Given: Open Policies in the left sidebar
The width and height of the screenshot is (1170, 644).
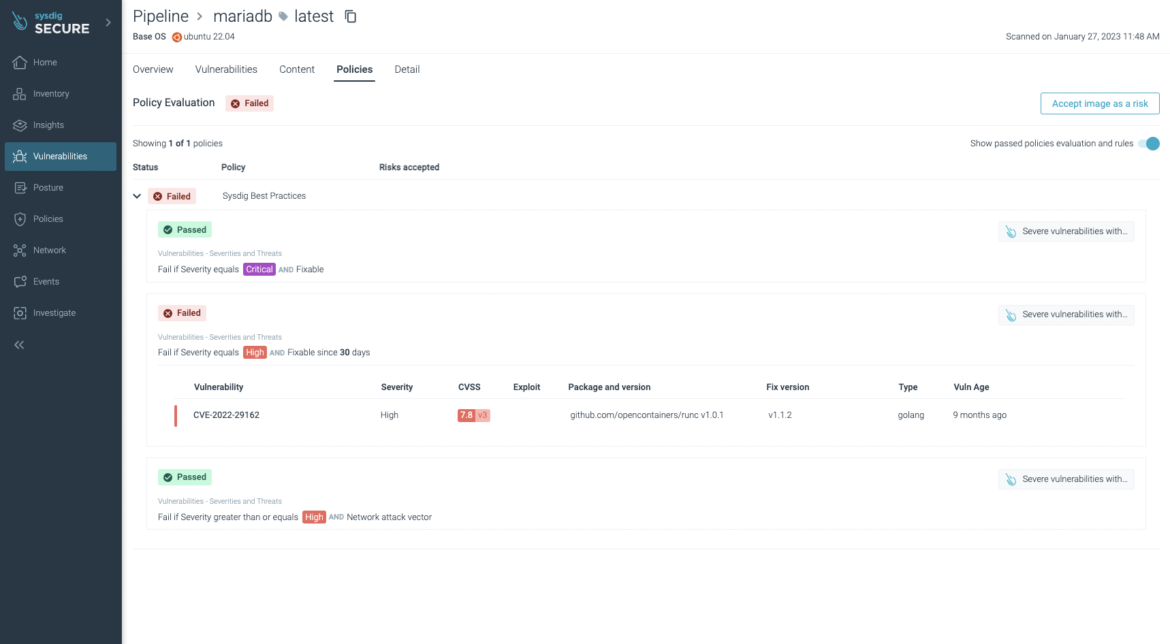Looking at the screenshot, I should [x=60, y=219].
